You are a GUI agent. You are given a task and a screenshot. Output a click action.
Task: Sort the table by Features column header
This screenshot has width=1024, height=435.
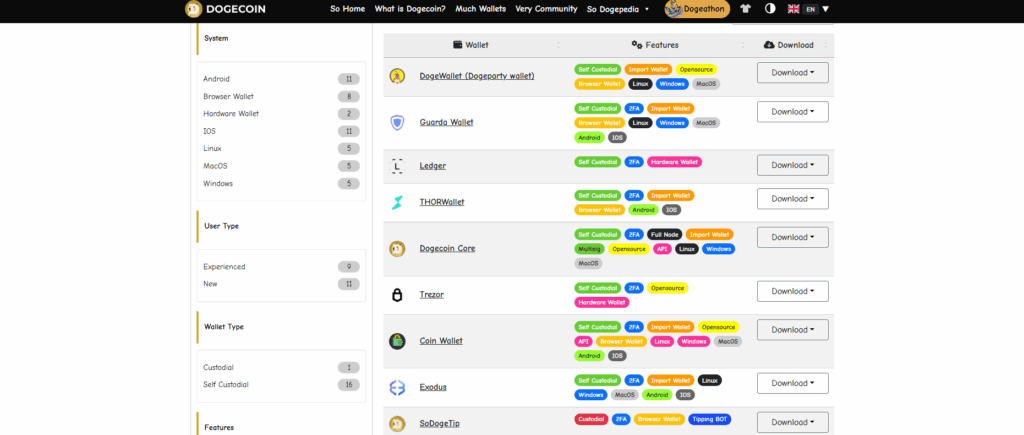pyautogui.click(x=656, y=45)
